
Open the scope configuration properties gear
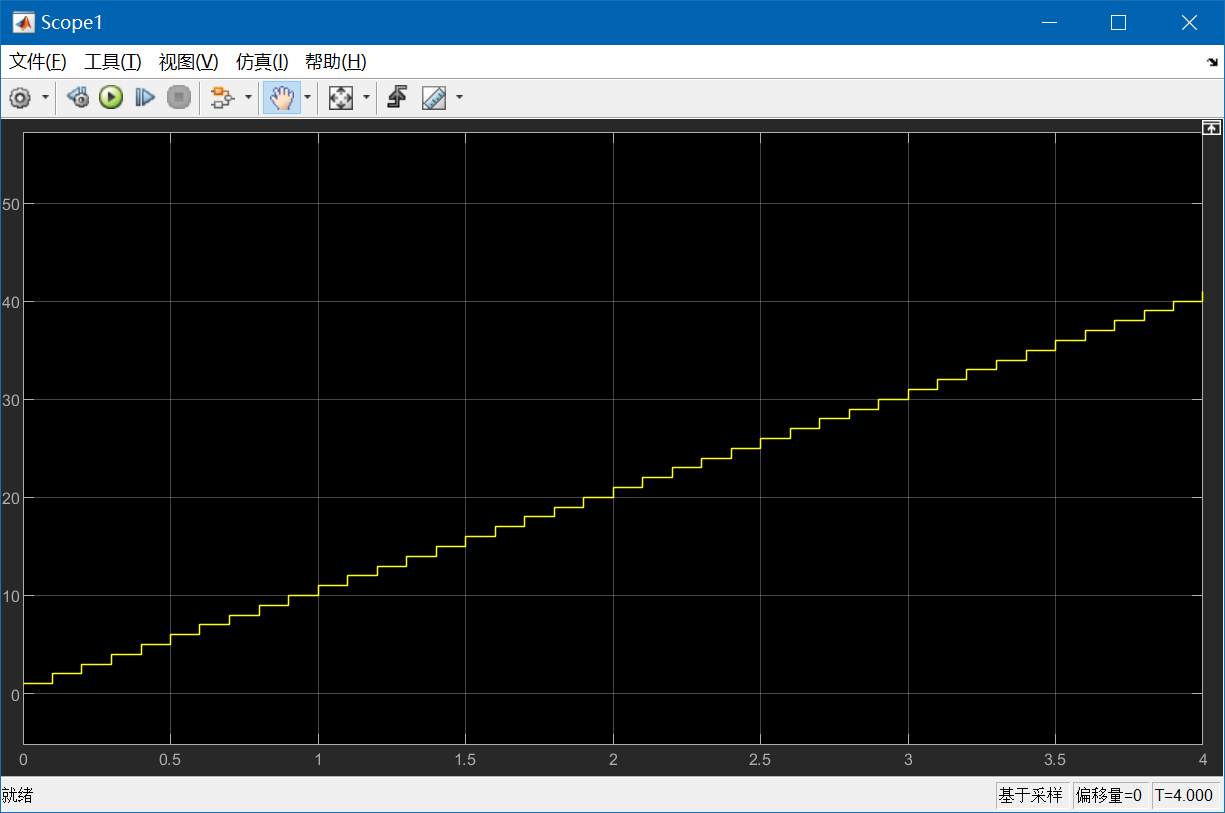click(20, 98)
